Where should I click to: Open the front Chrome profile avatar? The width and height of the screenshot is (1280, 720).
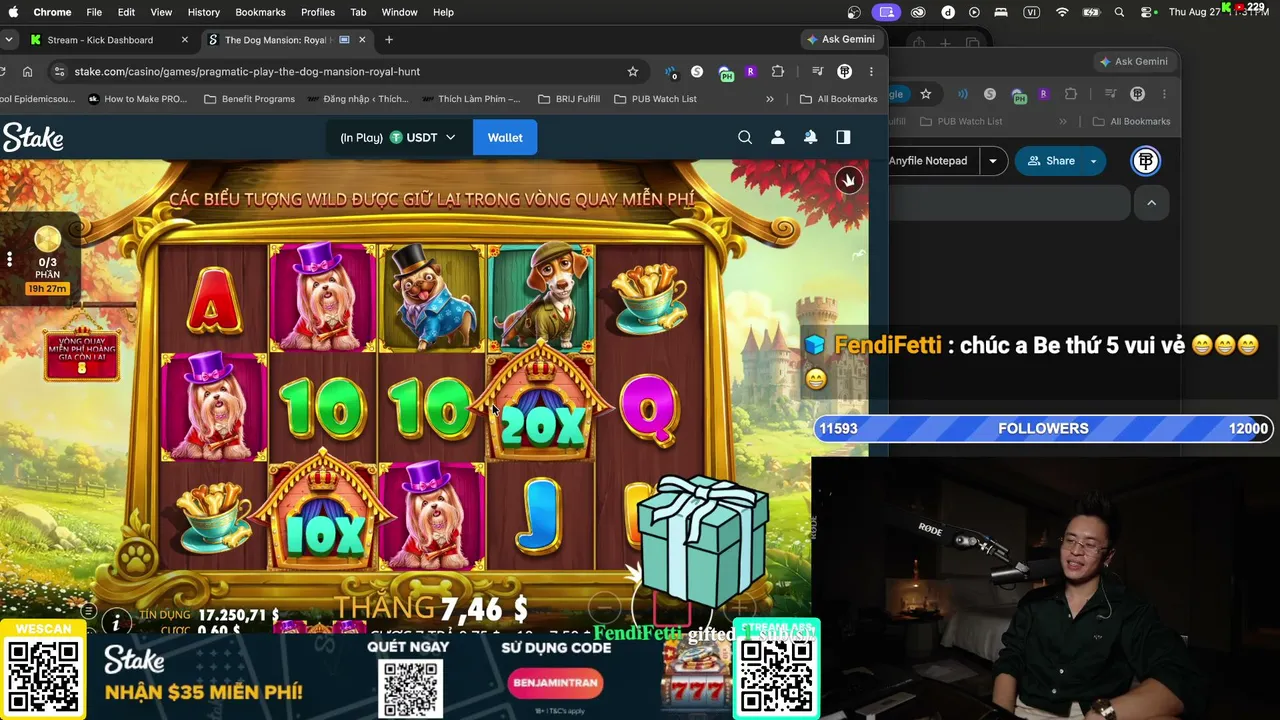845,72
